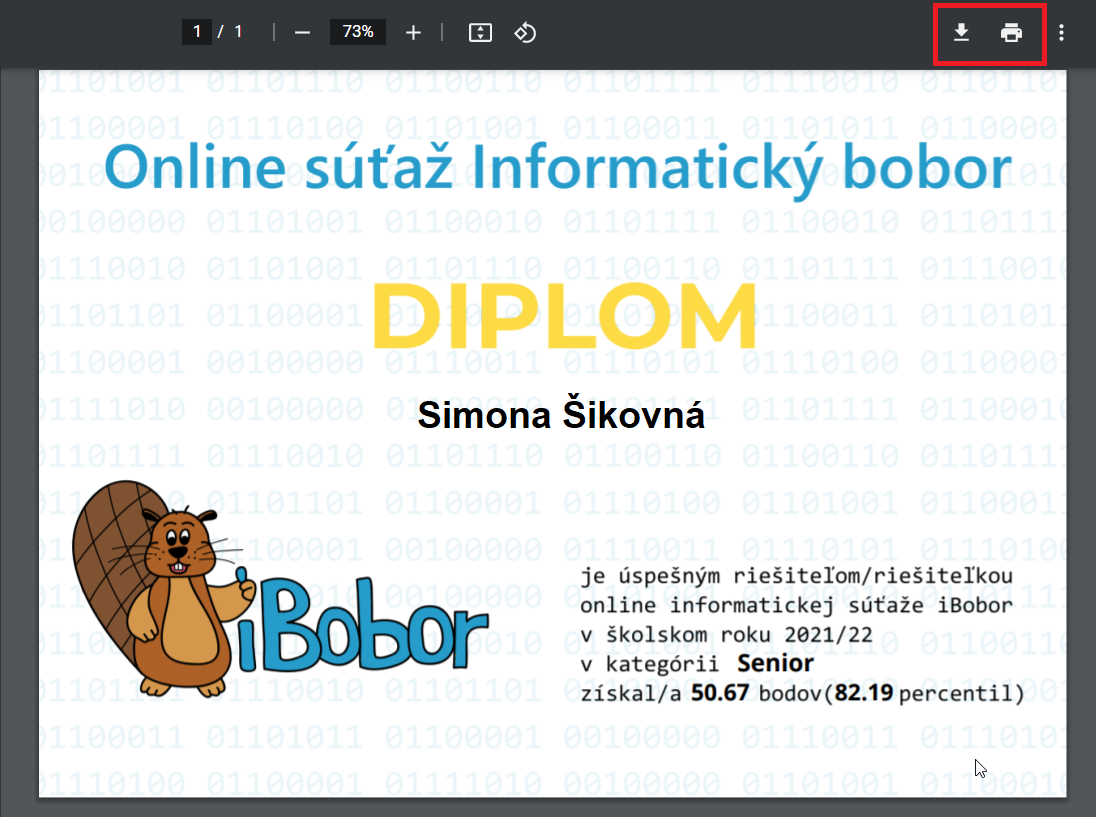The image size is (1096, 817).
Task: Click the school year 2021/22 line
Action: coord(726,634)
